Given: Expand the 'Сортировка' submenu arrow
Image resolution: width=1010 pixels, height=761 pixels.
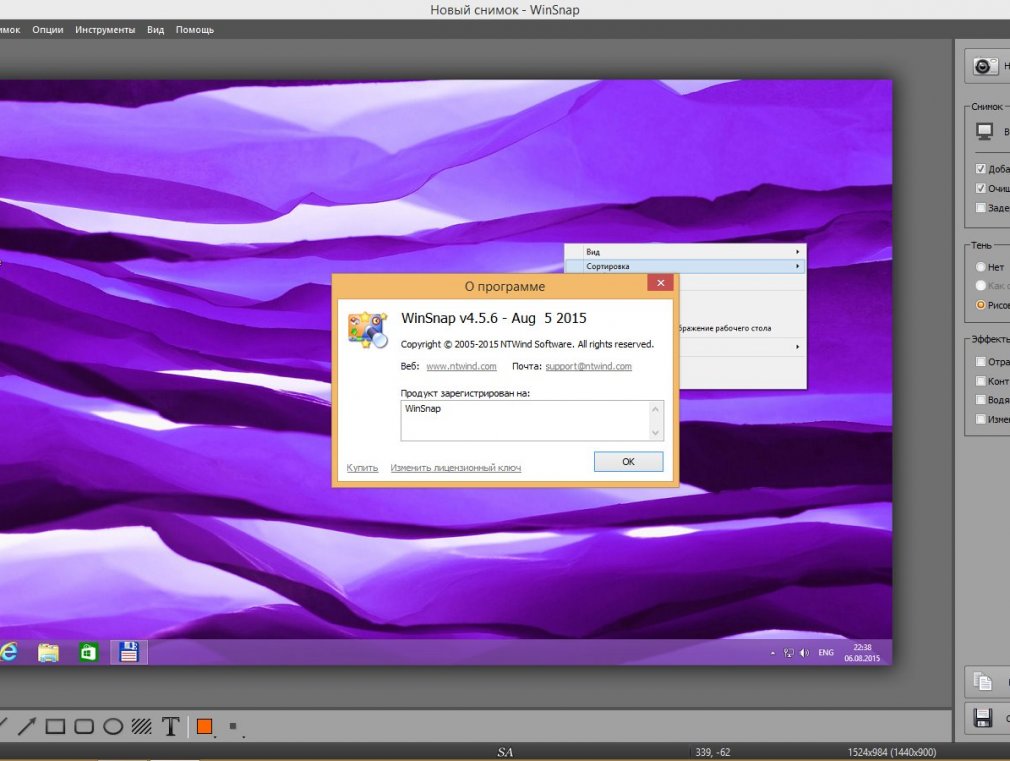Looking at the screenshot, I should (x=797, y=266).
